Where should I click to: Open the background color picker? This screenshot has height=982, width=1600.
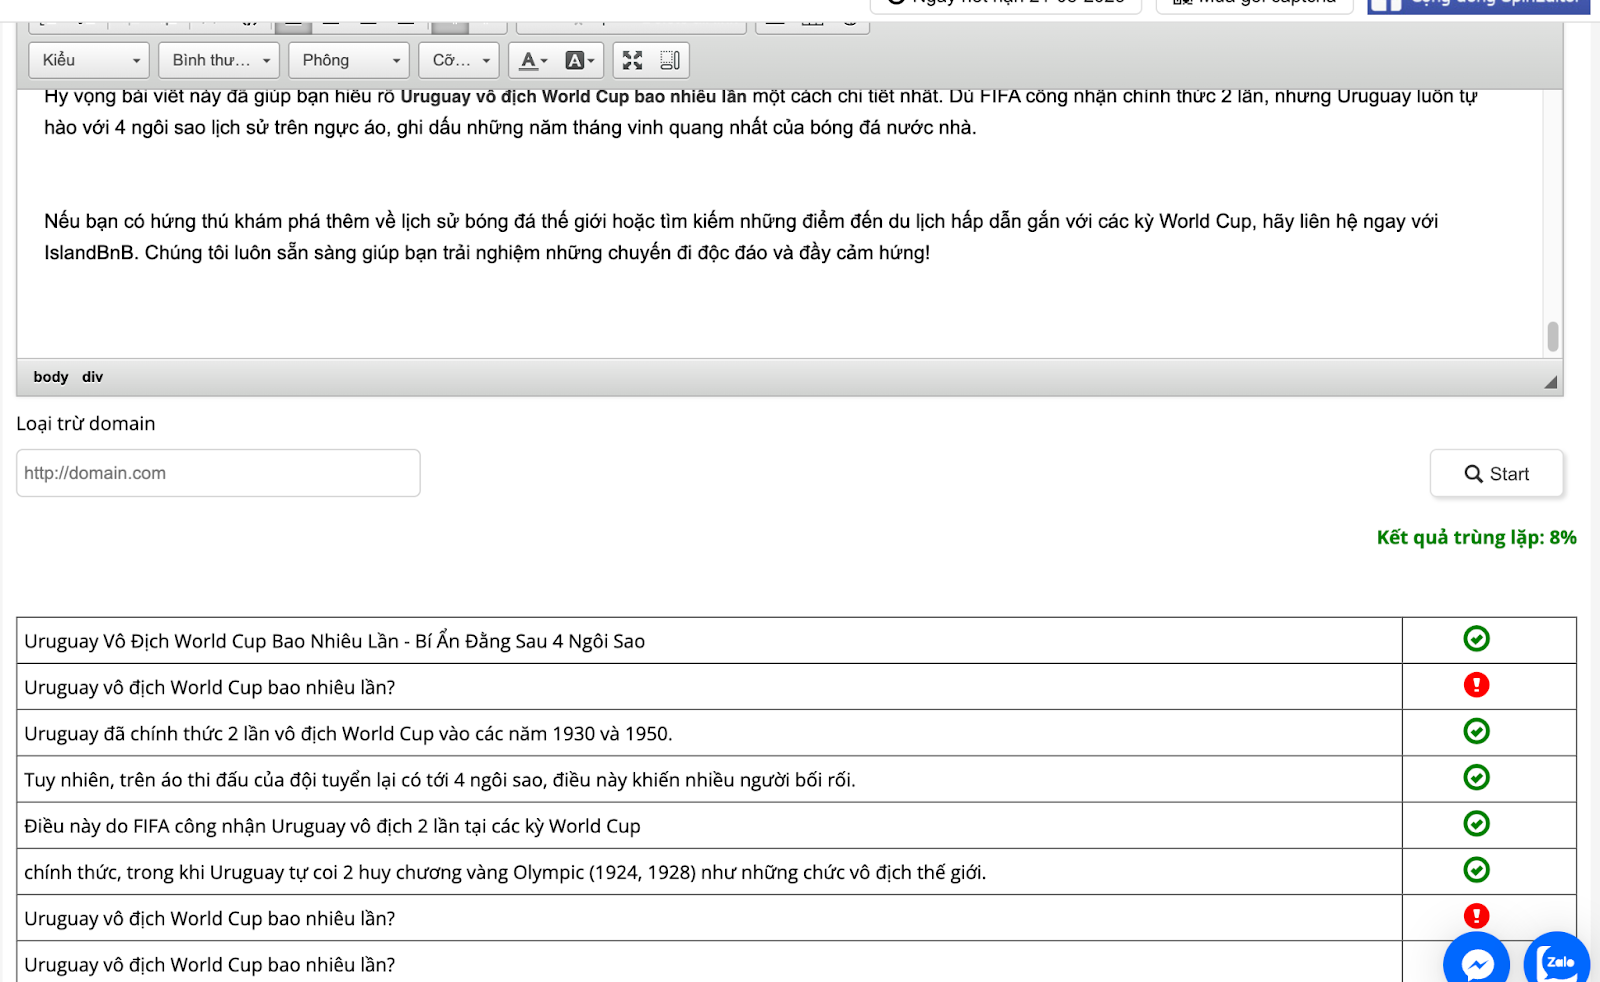[x=579, y=61]
